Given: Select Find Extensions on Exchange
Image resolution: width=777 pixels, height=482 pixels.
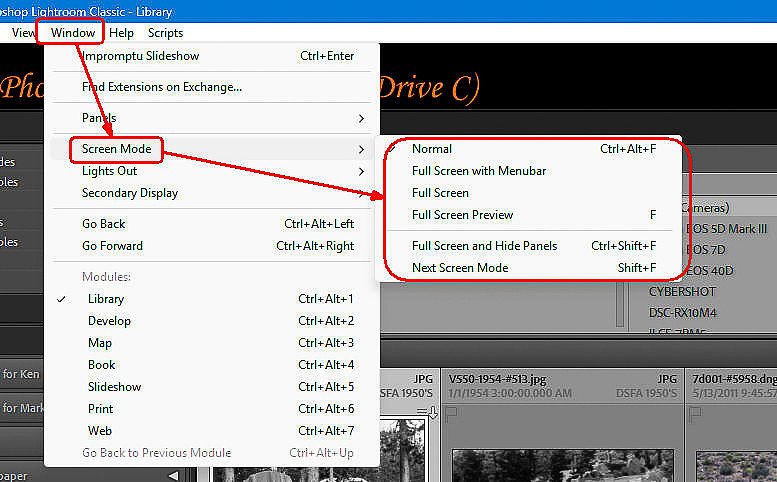Looking at the screenshot, I should (x=212, y=87).
